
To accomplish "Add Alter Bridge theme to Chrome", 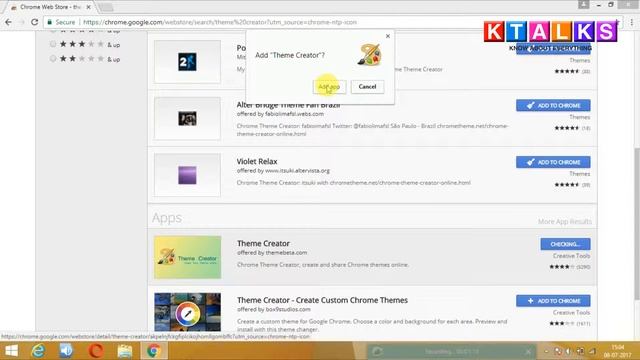I will [x=553, y=105].
